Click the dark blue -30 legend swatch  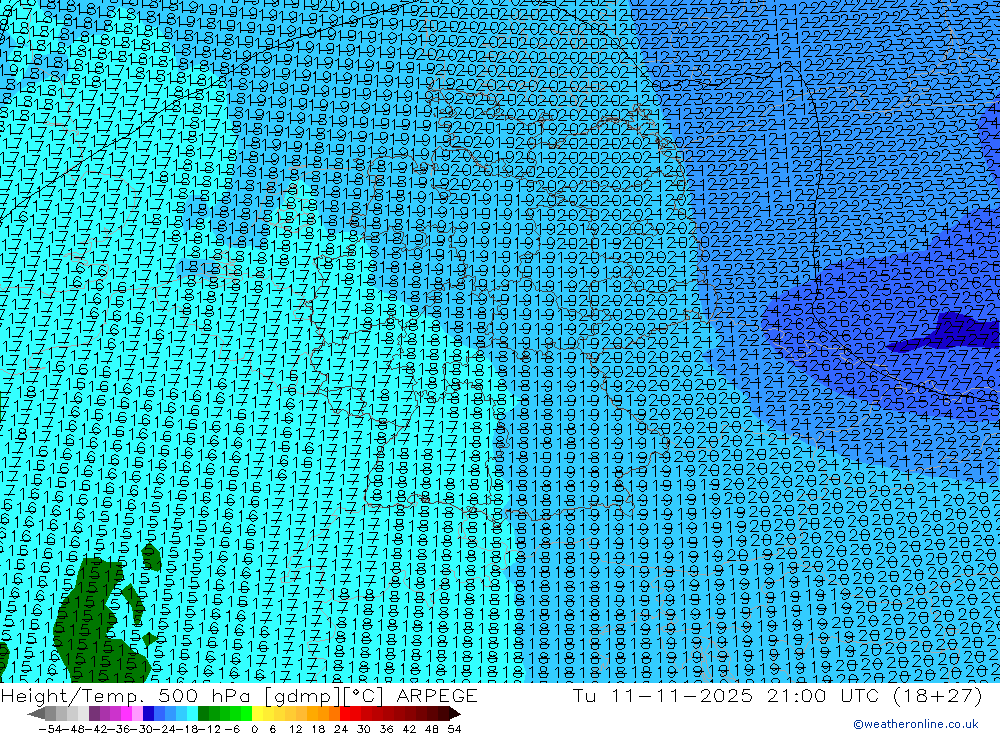(x=148, y=714)
